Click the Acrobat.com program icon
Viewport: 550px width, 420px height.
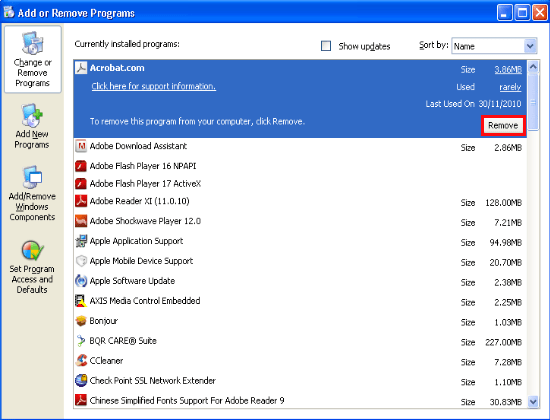[x=81, y=68]
